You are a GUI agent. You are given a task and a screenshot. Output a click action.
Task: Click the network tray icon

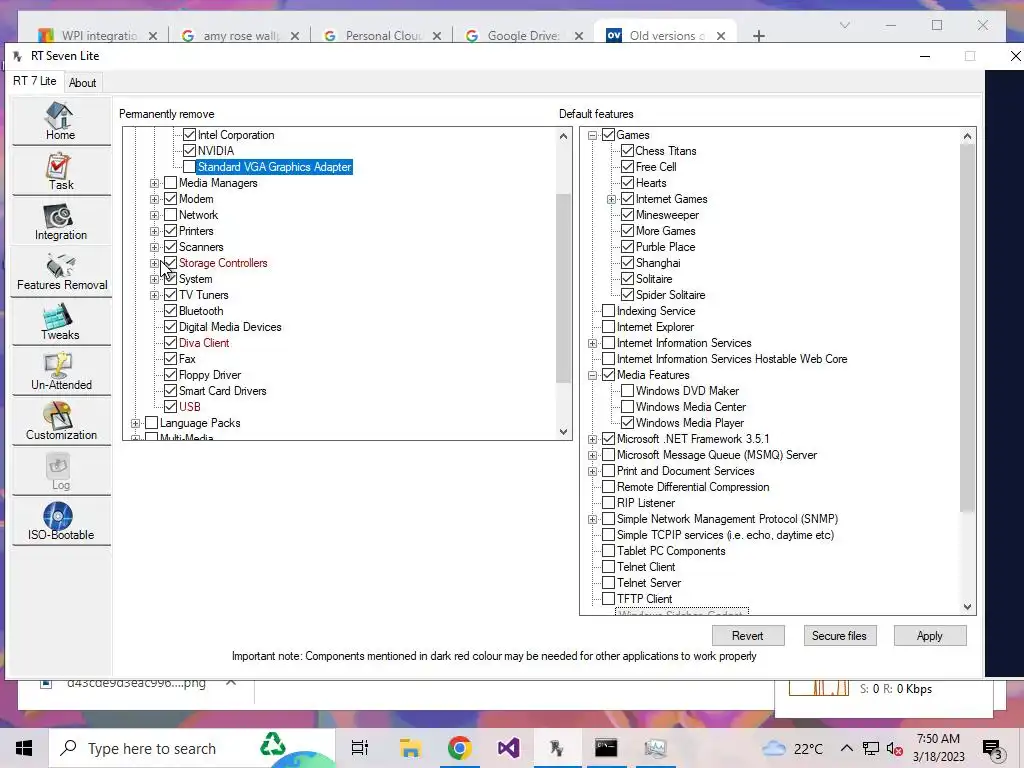tap(871, 748)
